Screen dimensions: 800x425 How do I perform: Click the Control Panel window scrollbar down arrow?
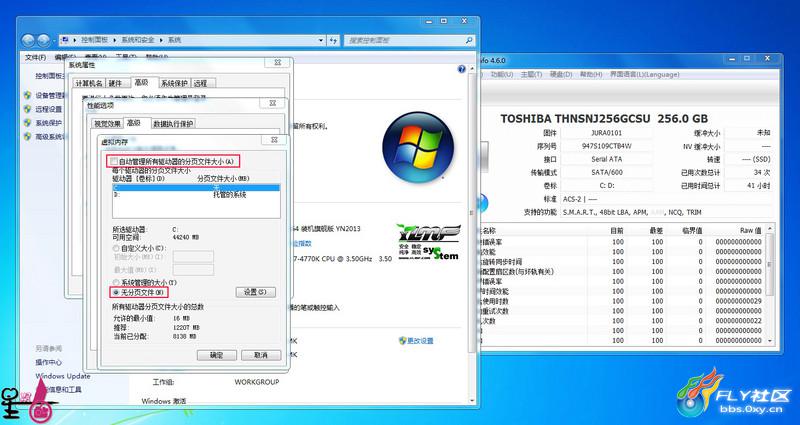(472, 401)
